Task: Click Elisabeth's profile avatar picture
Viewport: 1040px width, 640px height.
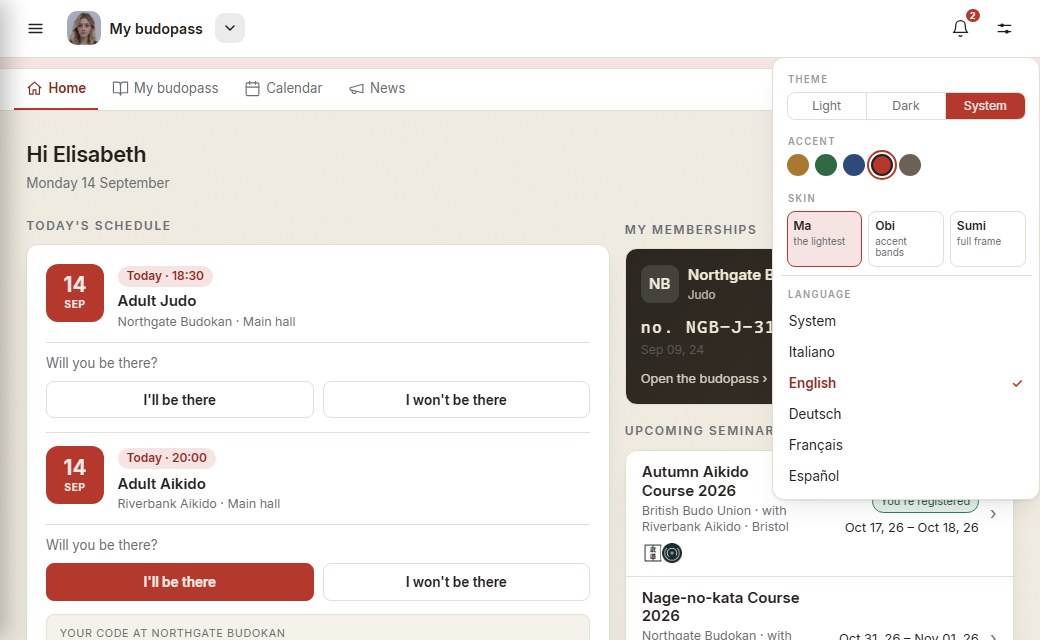Action: coord(84,29)
